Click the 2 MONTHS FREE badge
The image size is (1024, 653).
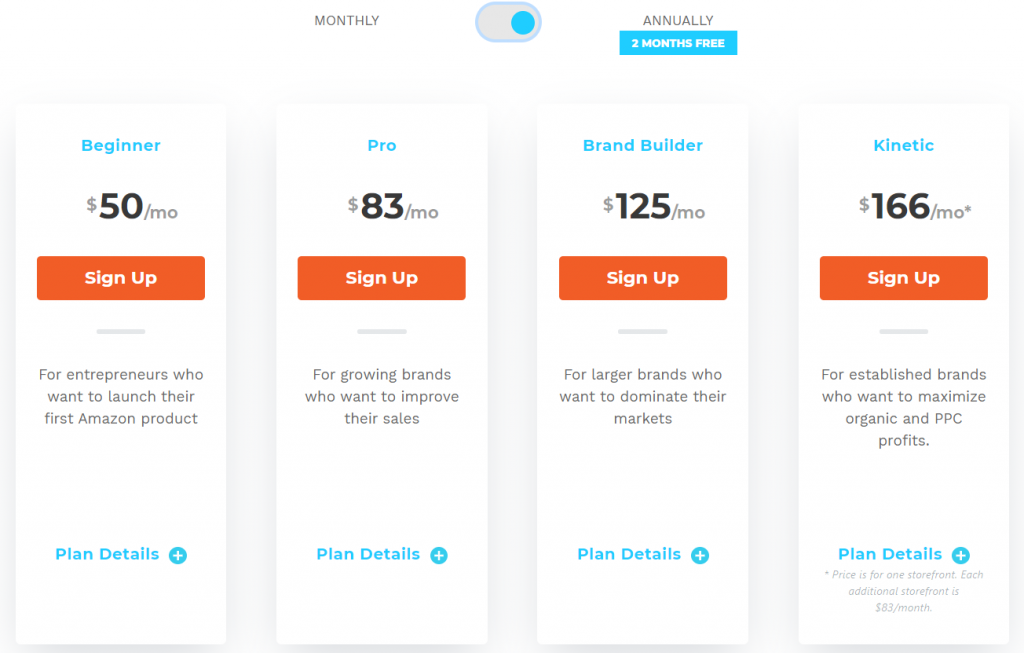(x=678, y=43)
